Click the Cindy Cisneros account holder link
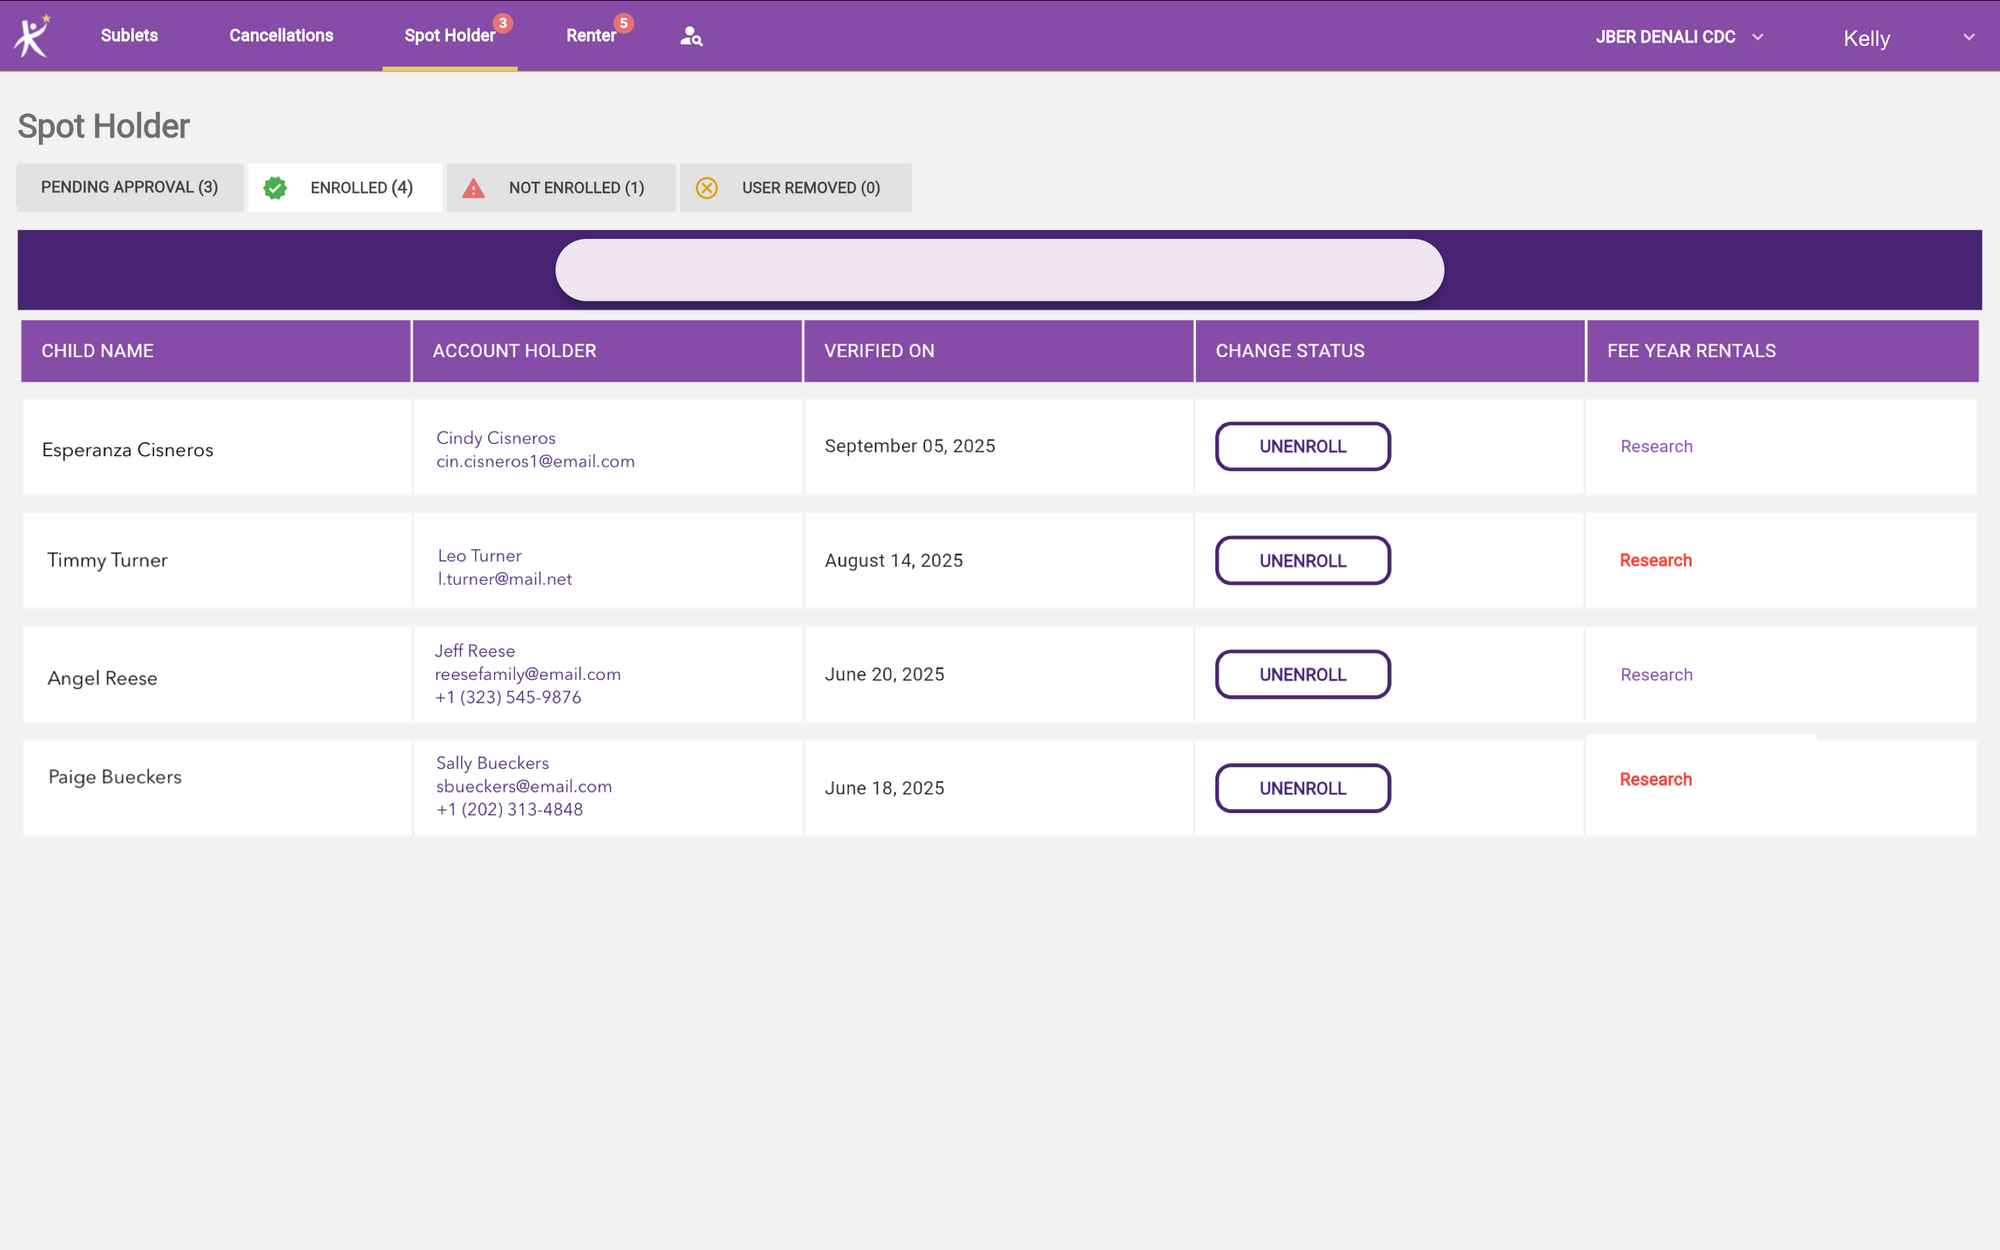This screenshot has width=2000, height=1250. click(x=495, y=438)
